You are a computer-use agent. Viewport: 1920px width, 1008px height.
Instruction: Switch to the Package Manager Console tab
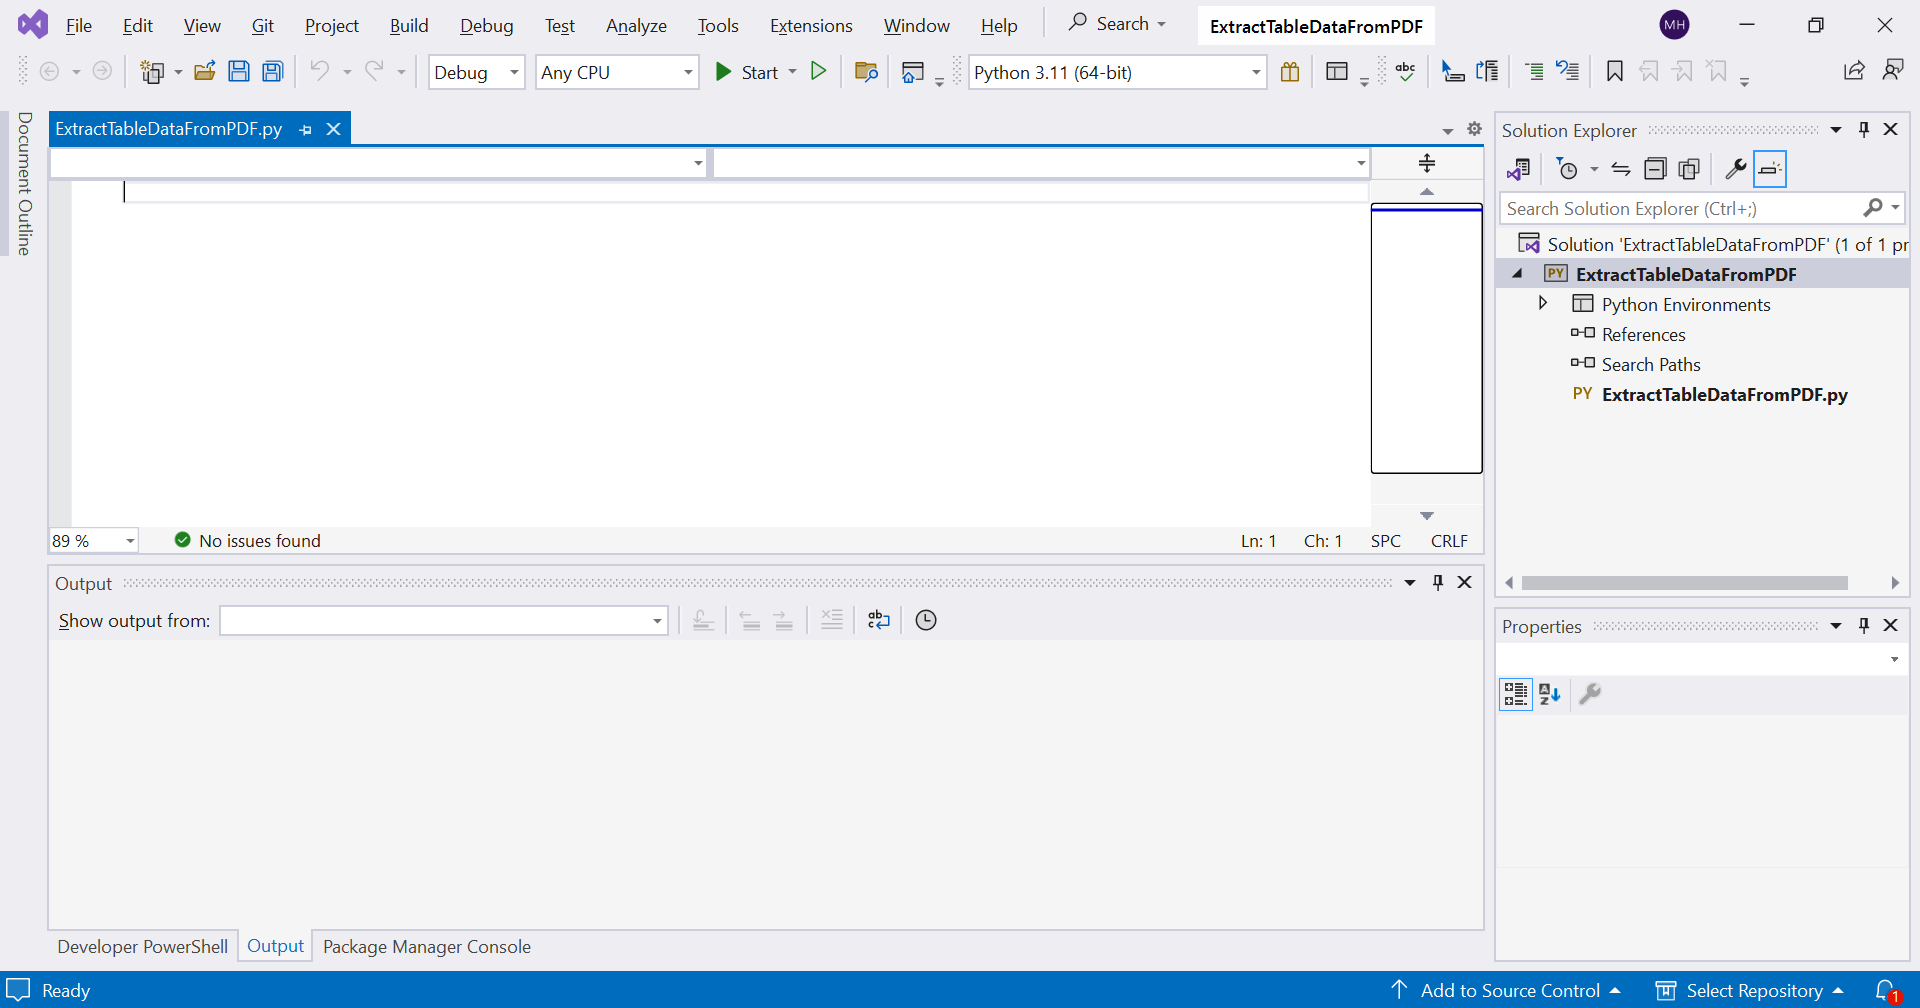pos(427,946)
